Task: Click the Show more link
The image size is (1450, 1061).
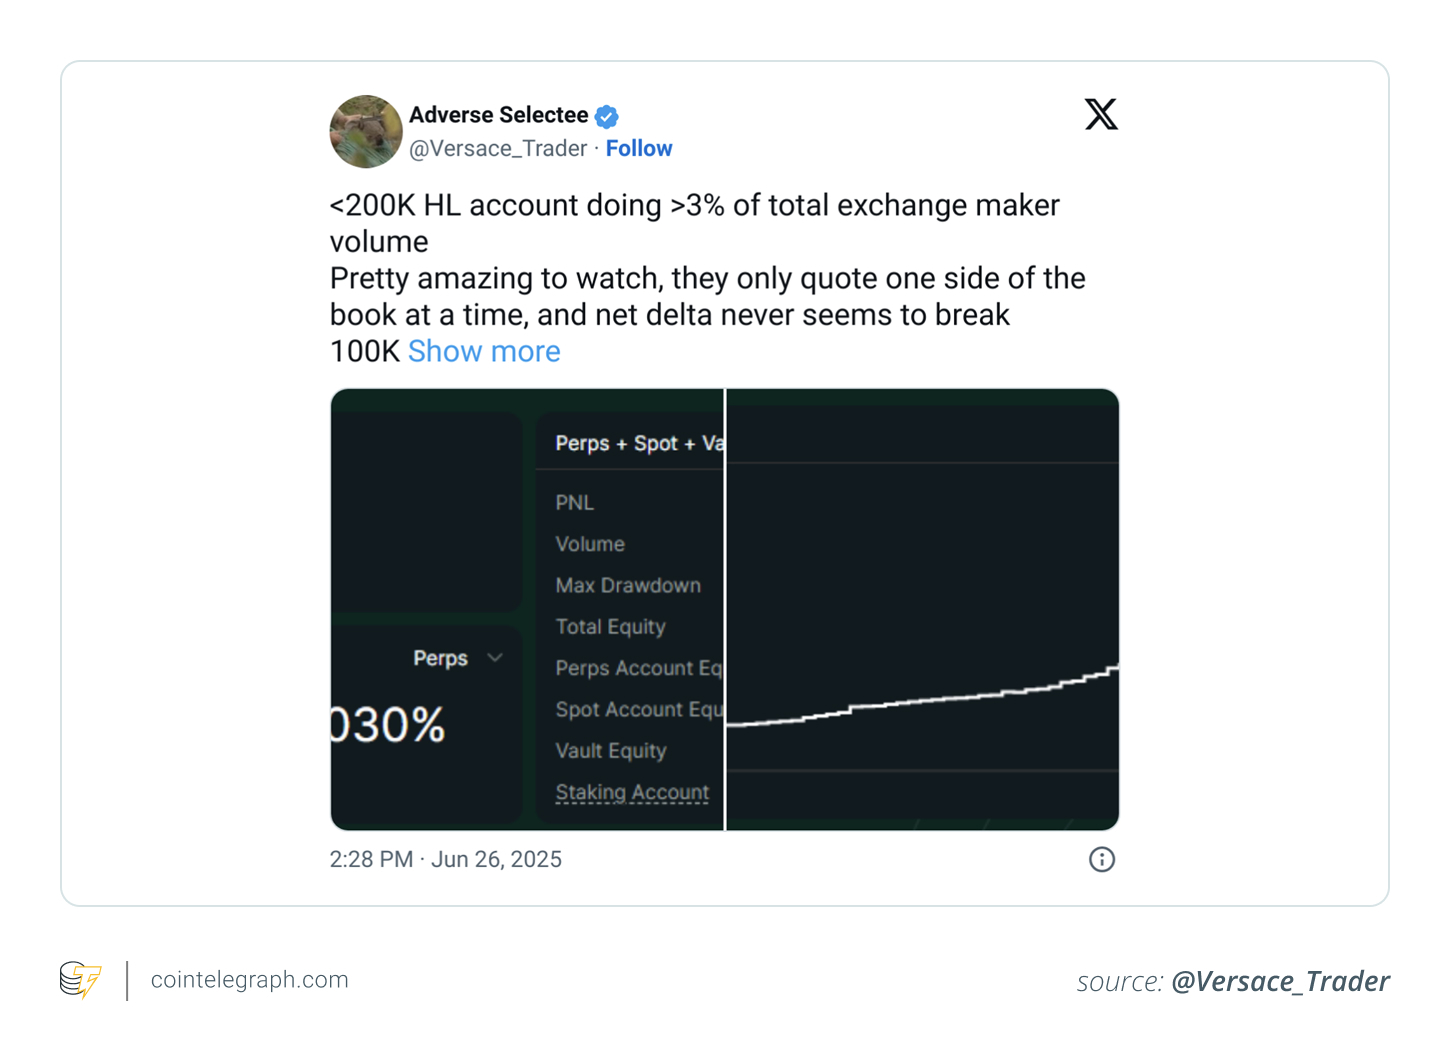Action: pyautogui.click(x=484, y=351)
